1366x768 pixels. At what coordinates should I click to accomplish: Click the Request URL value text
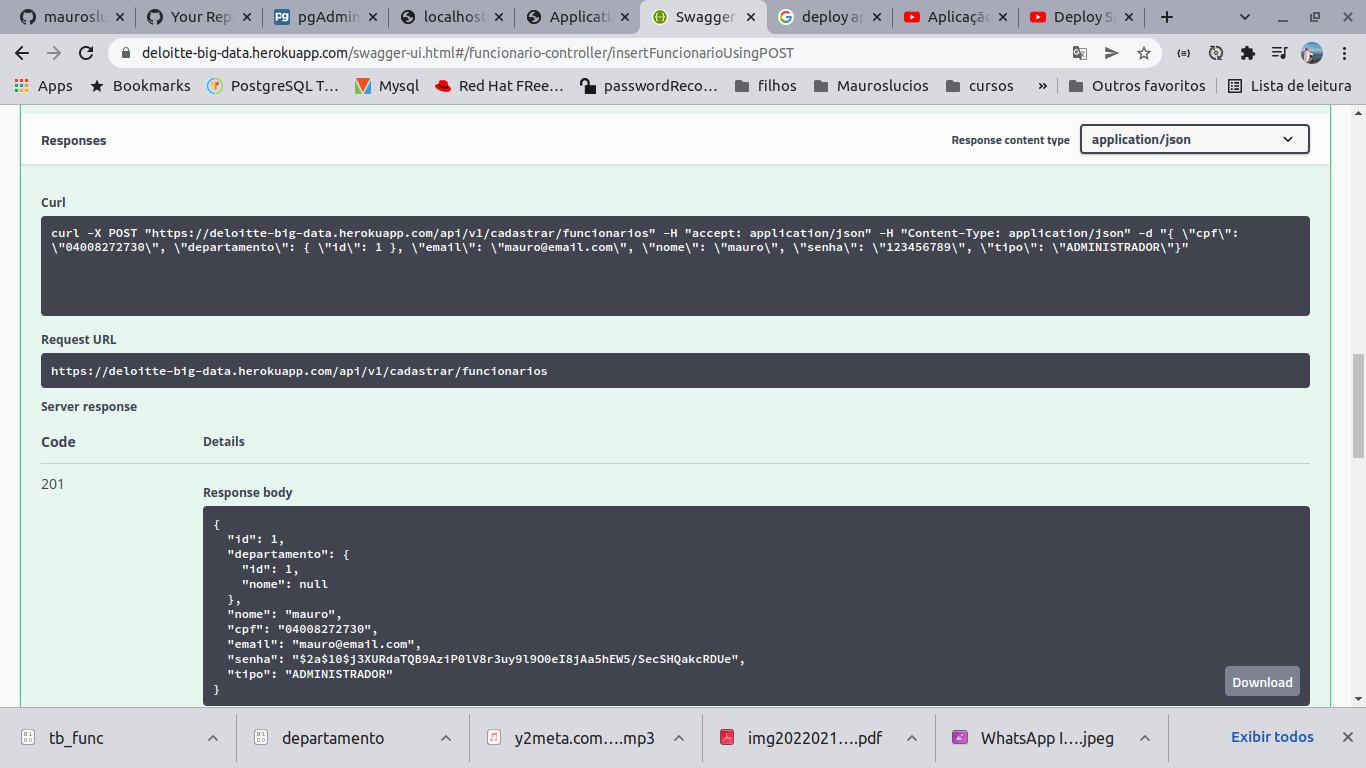(299, 371)
